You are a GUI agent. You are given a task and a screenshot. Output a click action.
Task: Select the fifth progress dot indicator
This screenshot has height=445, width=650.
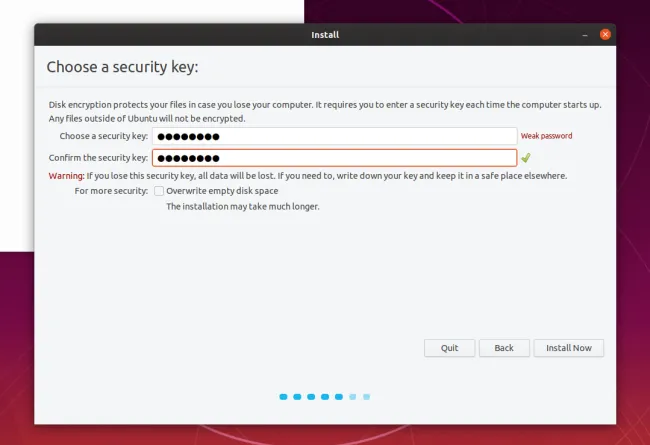(339, 397)
